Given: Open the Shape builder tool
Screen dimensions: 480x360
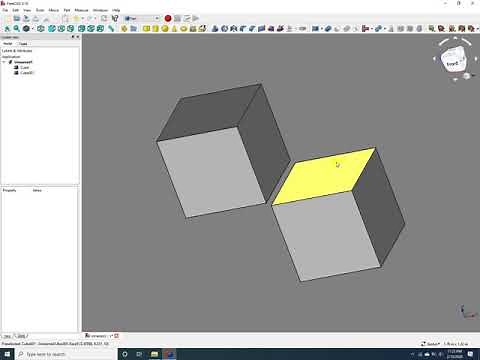Looking at the screenshot, I should [202, 29].
